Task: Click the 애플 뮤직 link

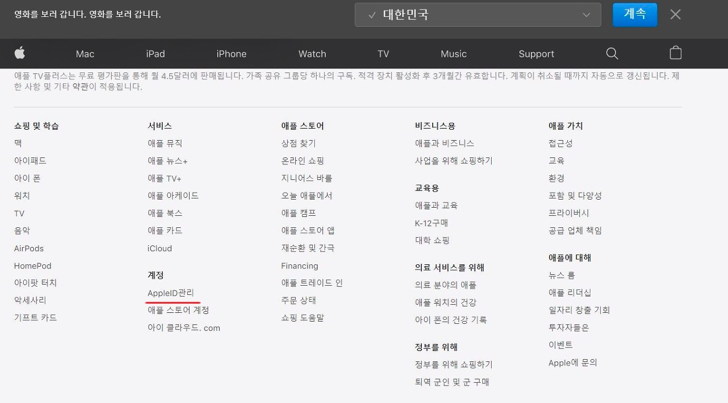Action: point(165,143)
